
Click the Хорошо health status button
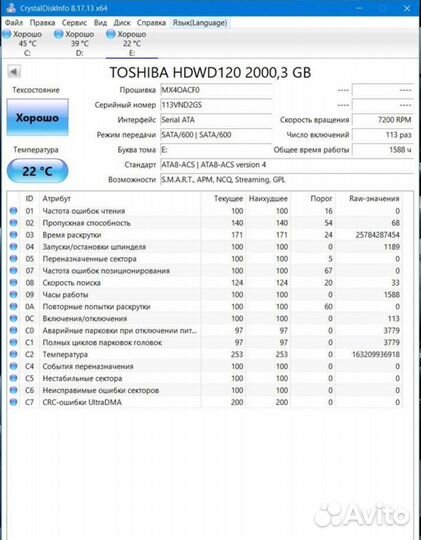click(38, 117)
